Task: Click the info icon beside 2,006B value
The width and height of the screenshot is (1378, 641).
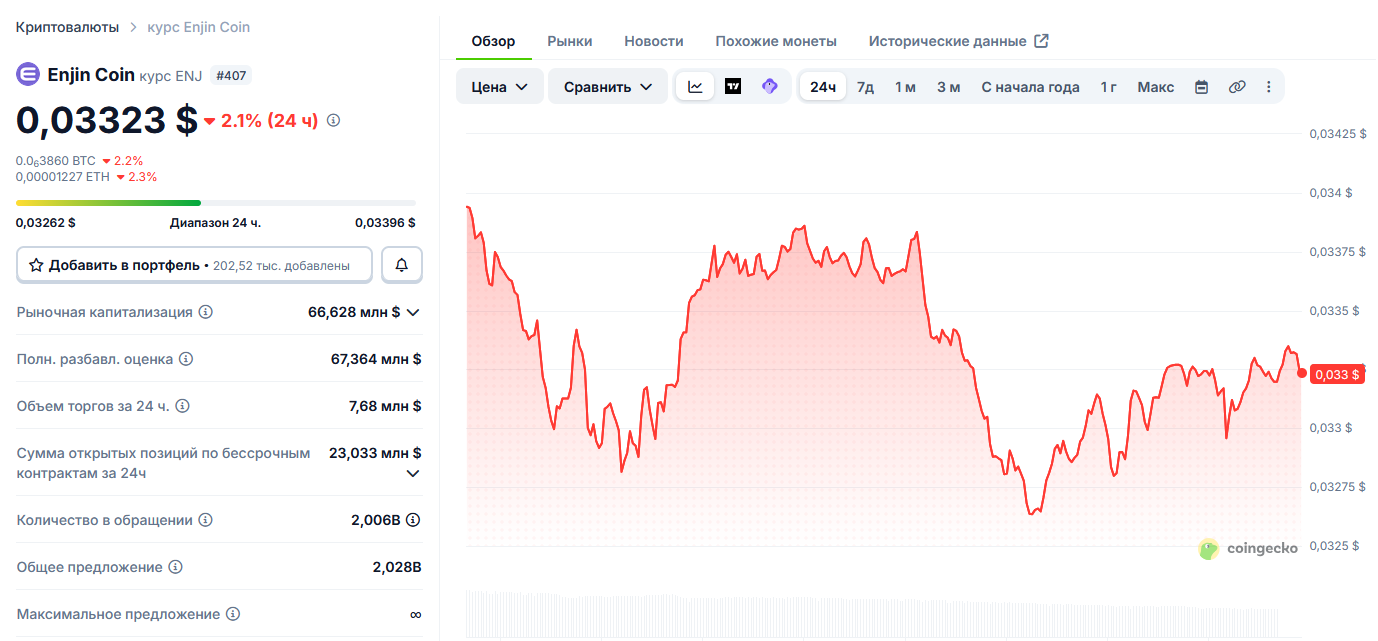Action: (413, 520)
